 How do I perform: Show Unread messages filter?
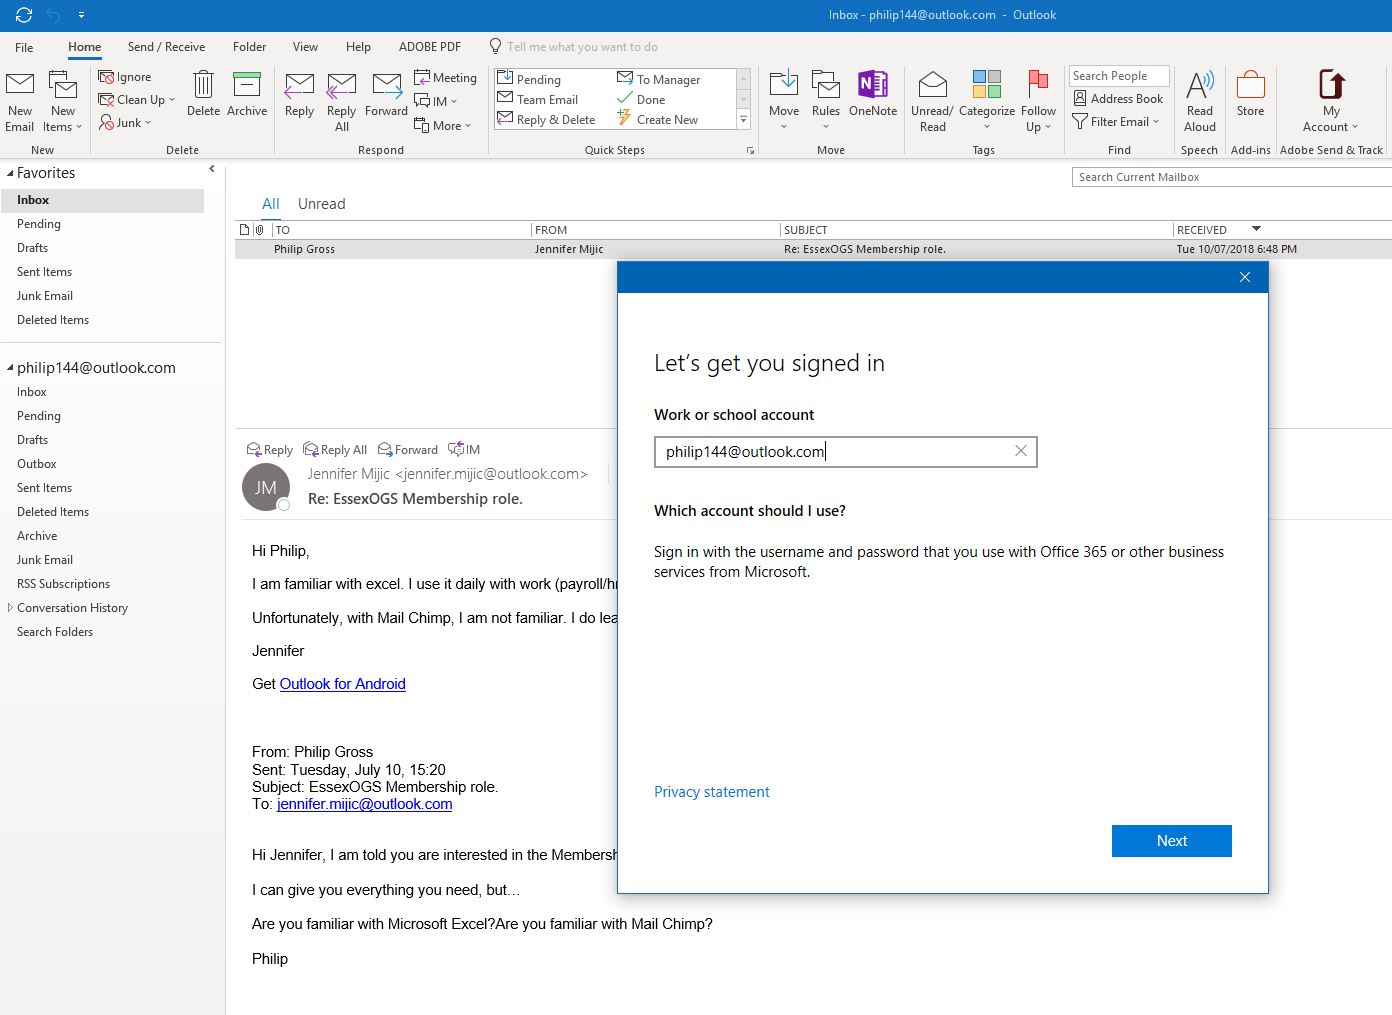(x=321, y=204)
